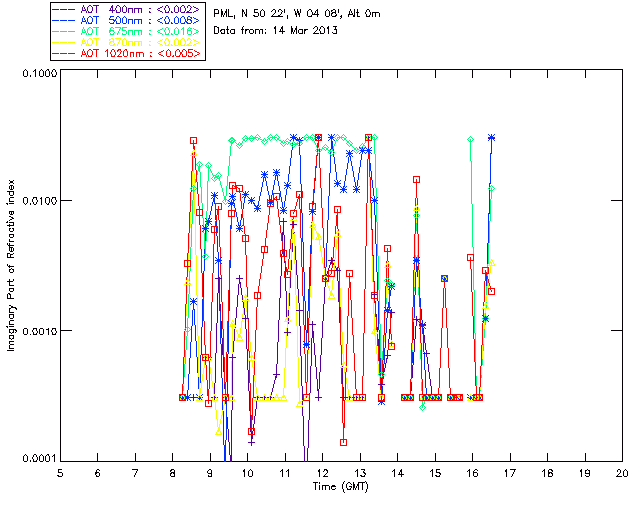Screen dimensions: 640x512
Task: Click the x-axis tick label 20
Action: point(622,472)
